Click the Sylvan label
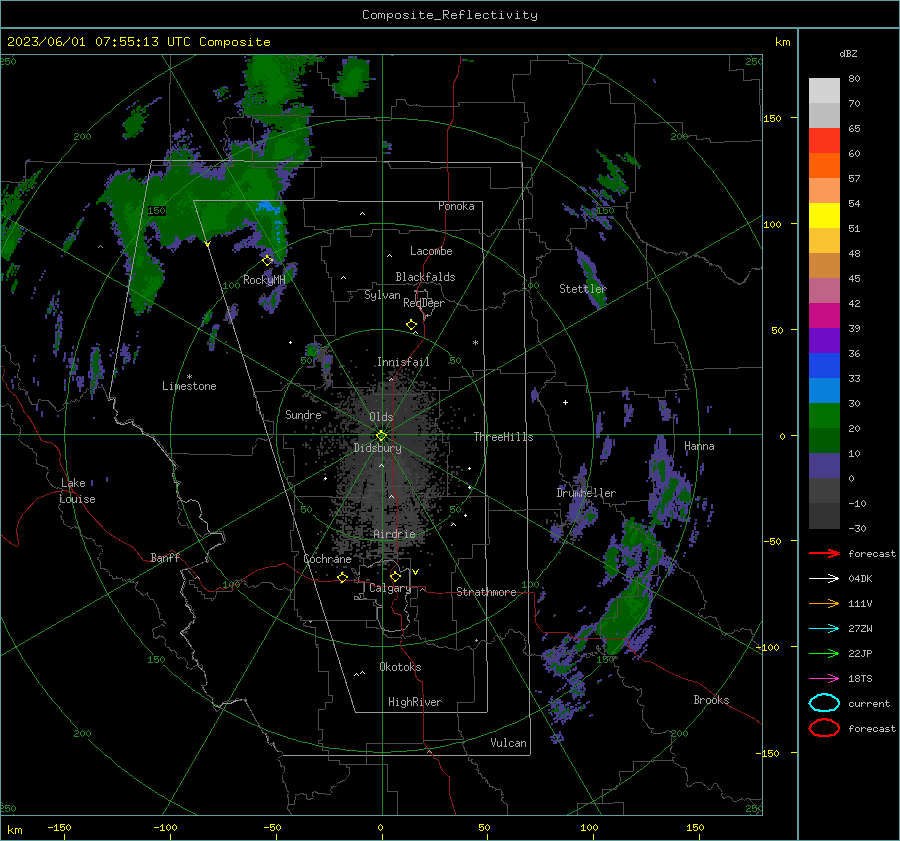The image size is (900, 841). click(x=382, y=295)
